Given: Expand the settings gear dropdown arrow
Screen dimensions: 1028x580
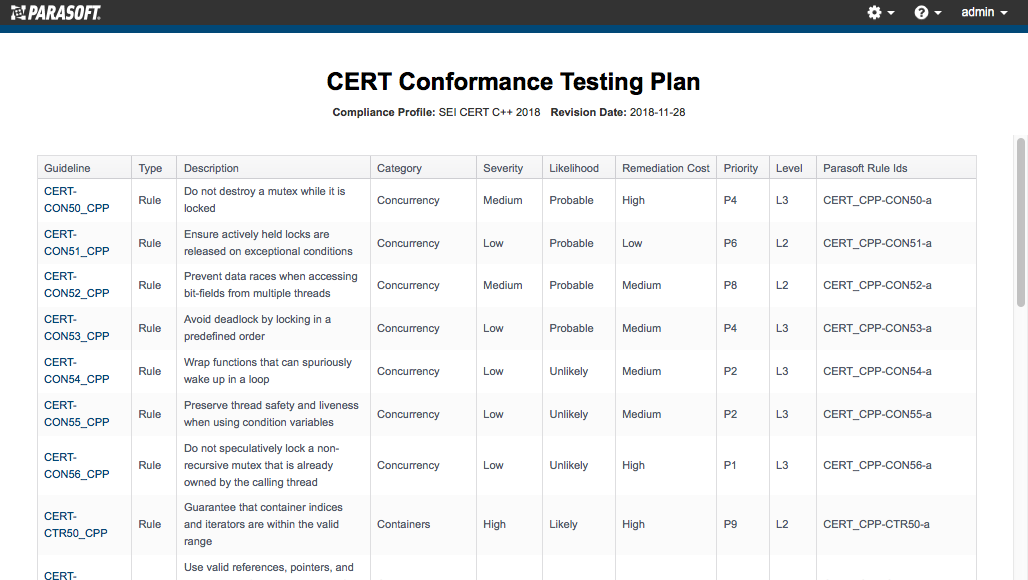Looking at the screenshot, I should click(891, 13).
